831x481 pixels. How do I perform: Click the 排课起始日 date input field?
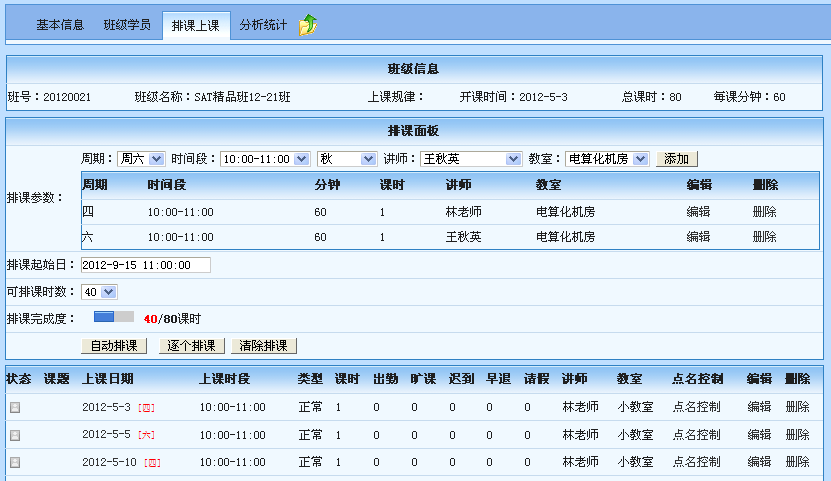(146, 265)
